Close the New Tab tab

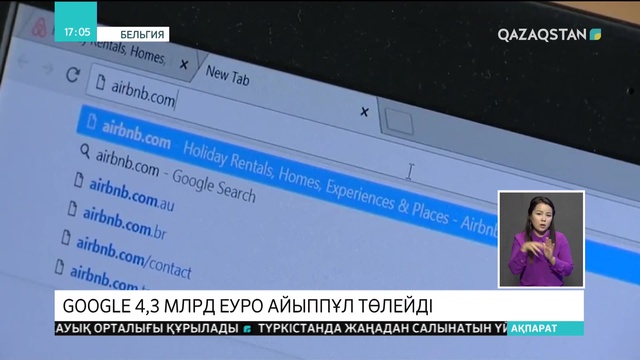tap(364, 111)
